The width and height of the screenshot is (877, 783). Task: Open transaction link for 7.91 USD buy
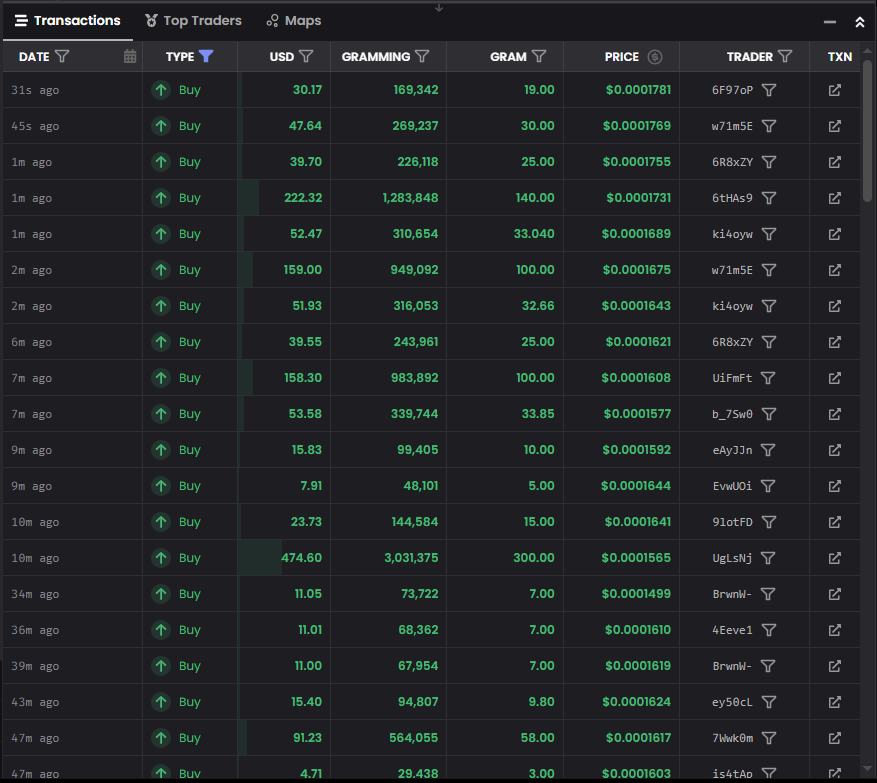coord(834,486)
